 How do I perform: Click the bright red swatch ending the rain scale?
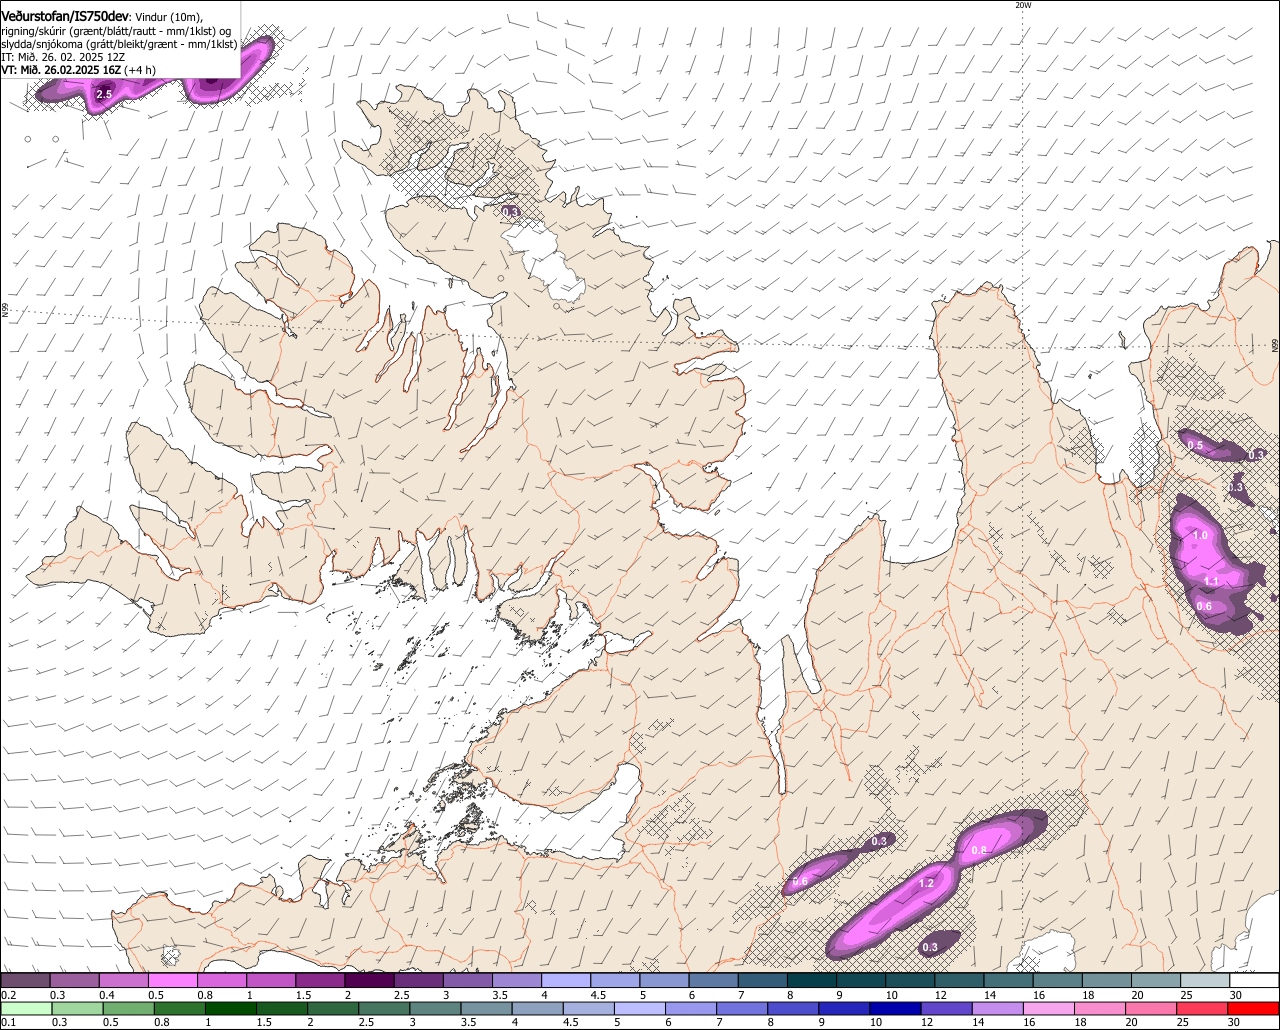coord(1254,1008)
